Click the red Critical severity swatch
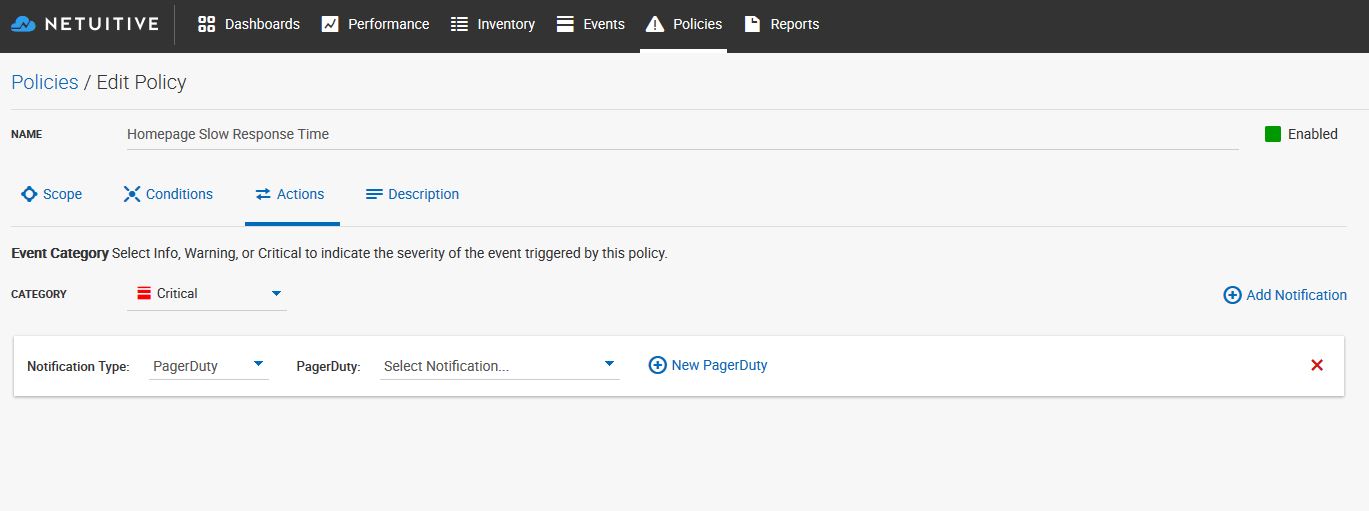Screen dimensions: 1369x511 click(x=144, y=294)
